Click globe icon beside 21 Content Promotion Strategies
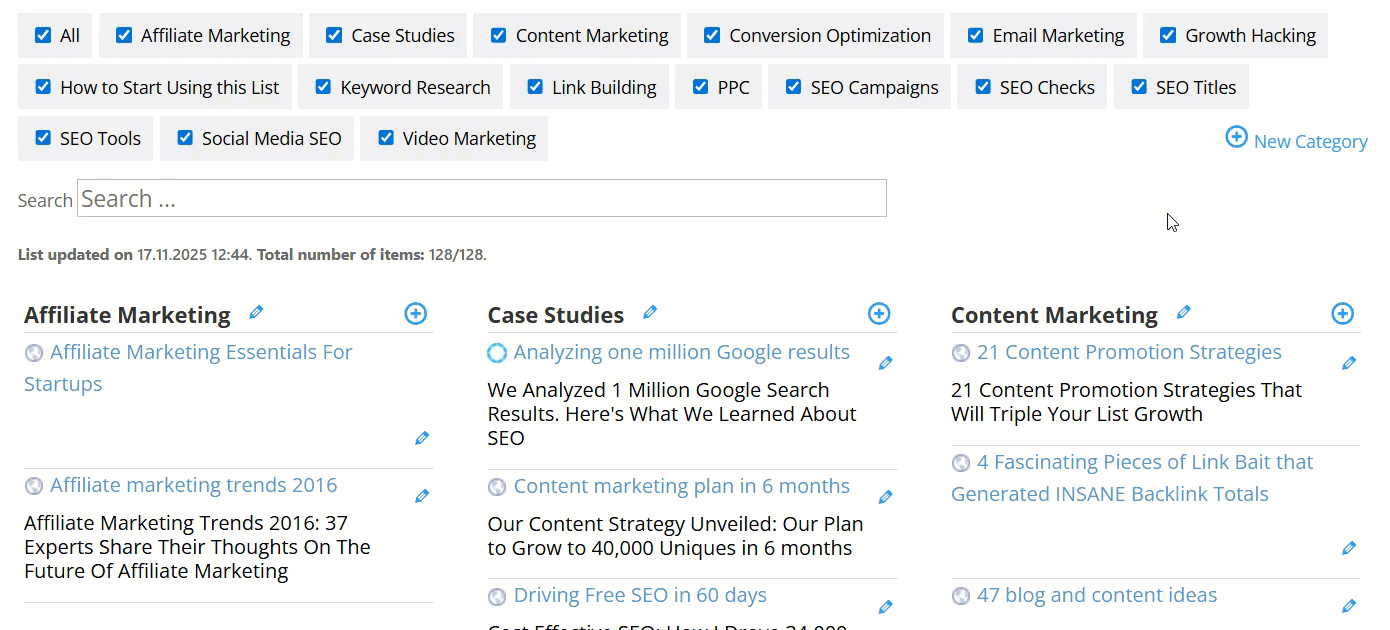Viewport: 1390px width, 630px height. [961, 353]
